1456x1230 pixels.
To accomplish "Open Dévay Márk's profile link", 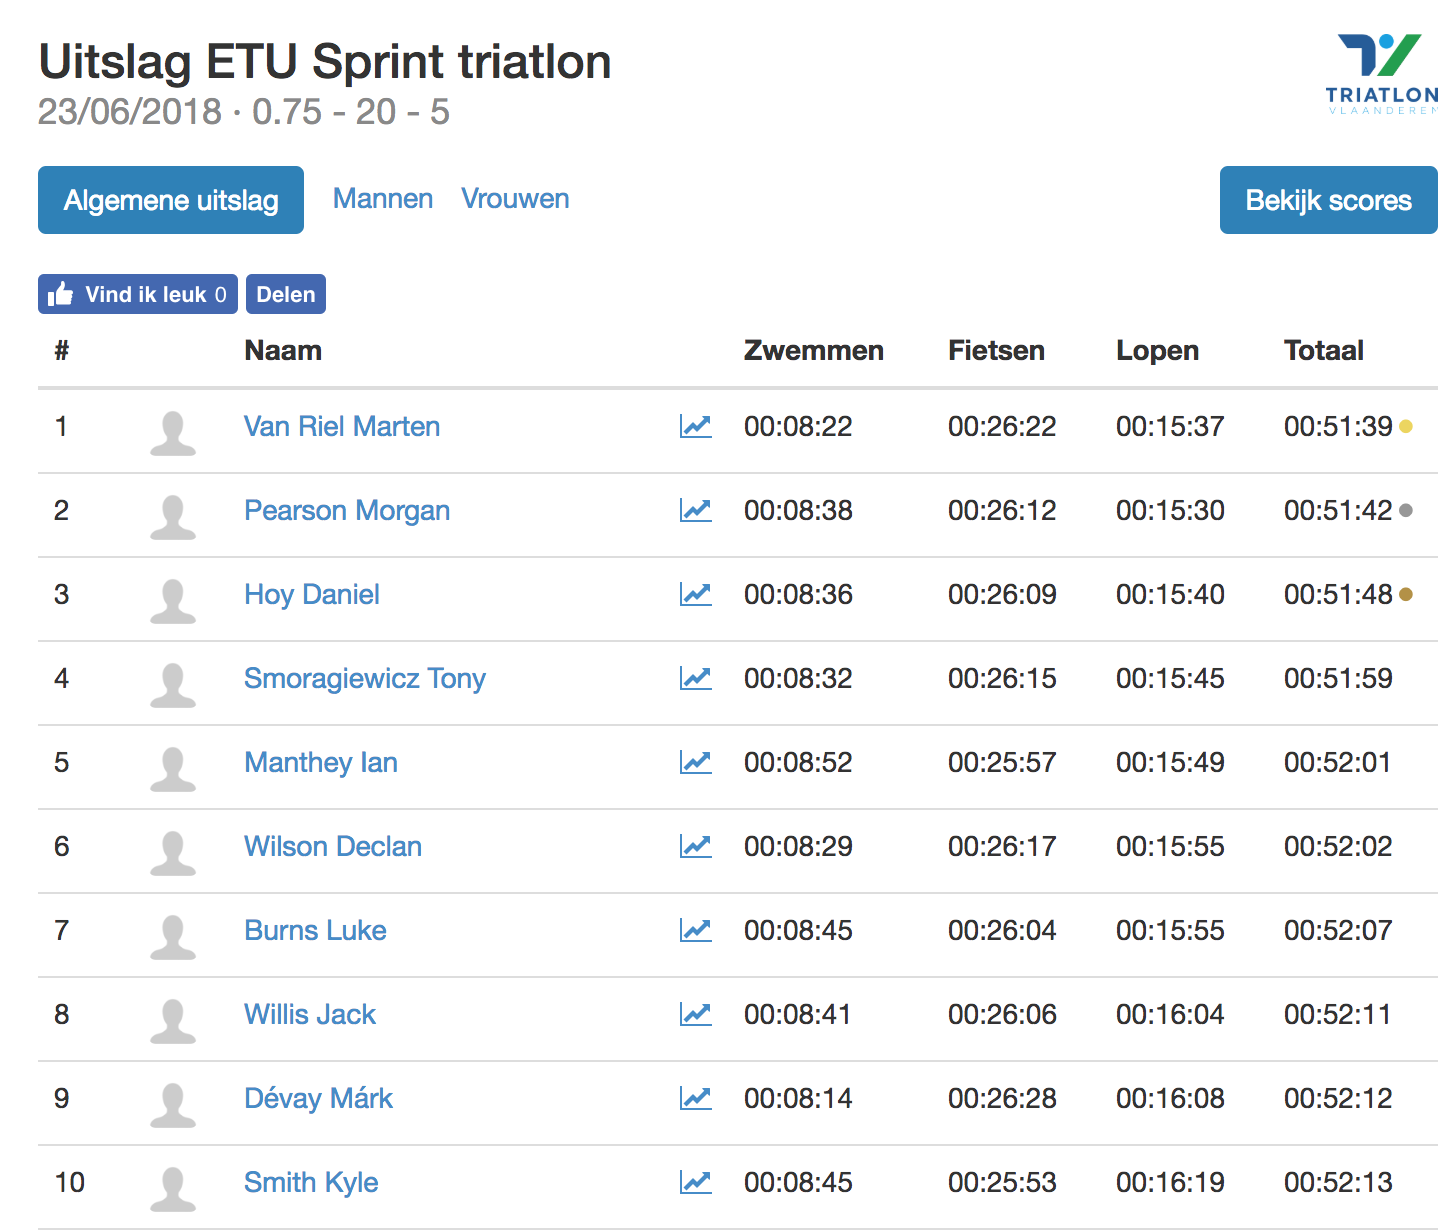I will click(x=318, y=1099).
